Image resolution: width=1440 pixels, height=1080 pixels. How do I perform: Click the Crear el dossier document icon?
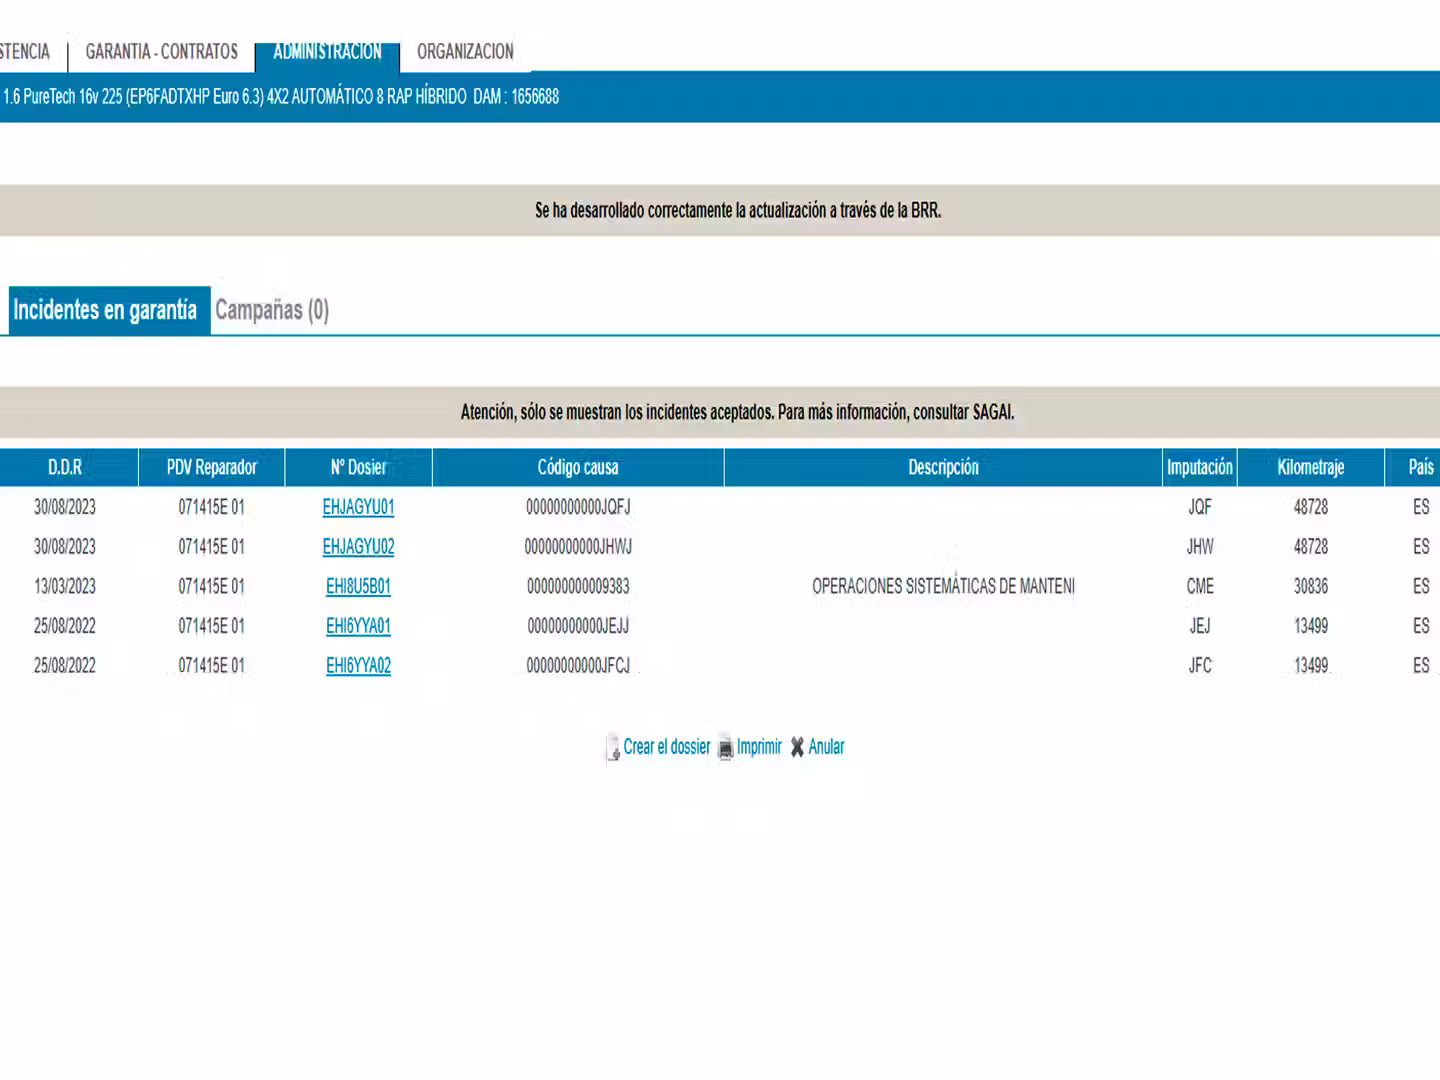click(613, 748)
